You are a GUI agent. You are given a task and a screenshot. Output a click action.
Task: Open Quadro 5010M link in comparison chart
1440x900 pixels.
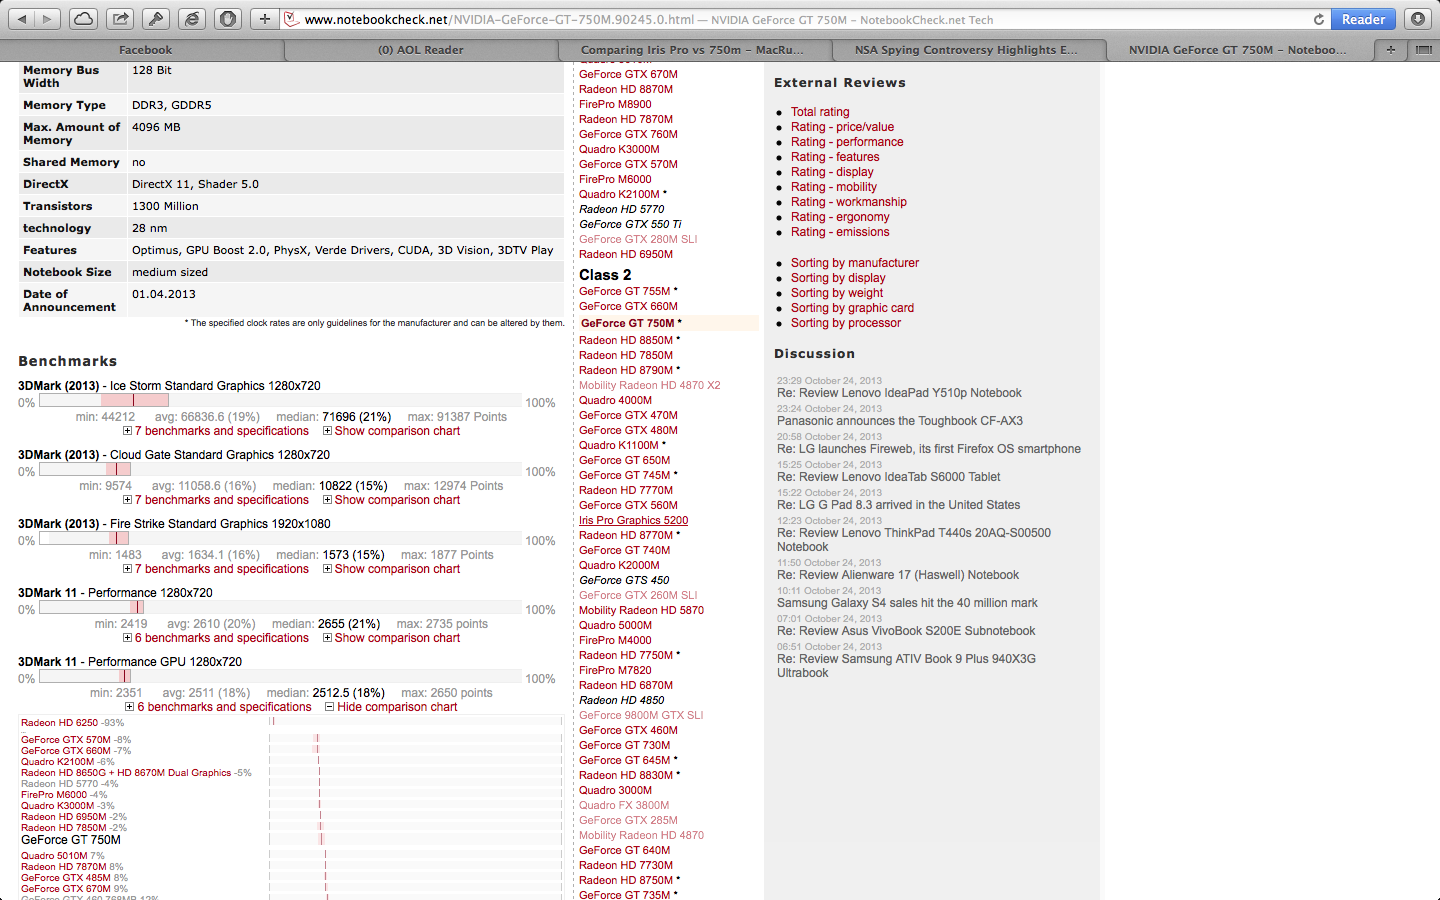coord(54,856)
